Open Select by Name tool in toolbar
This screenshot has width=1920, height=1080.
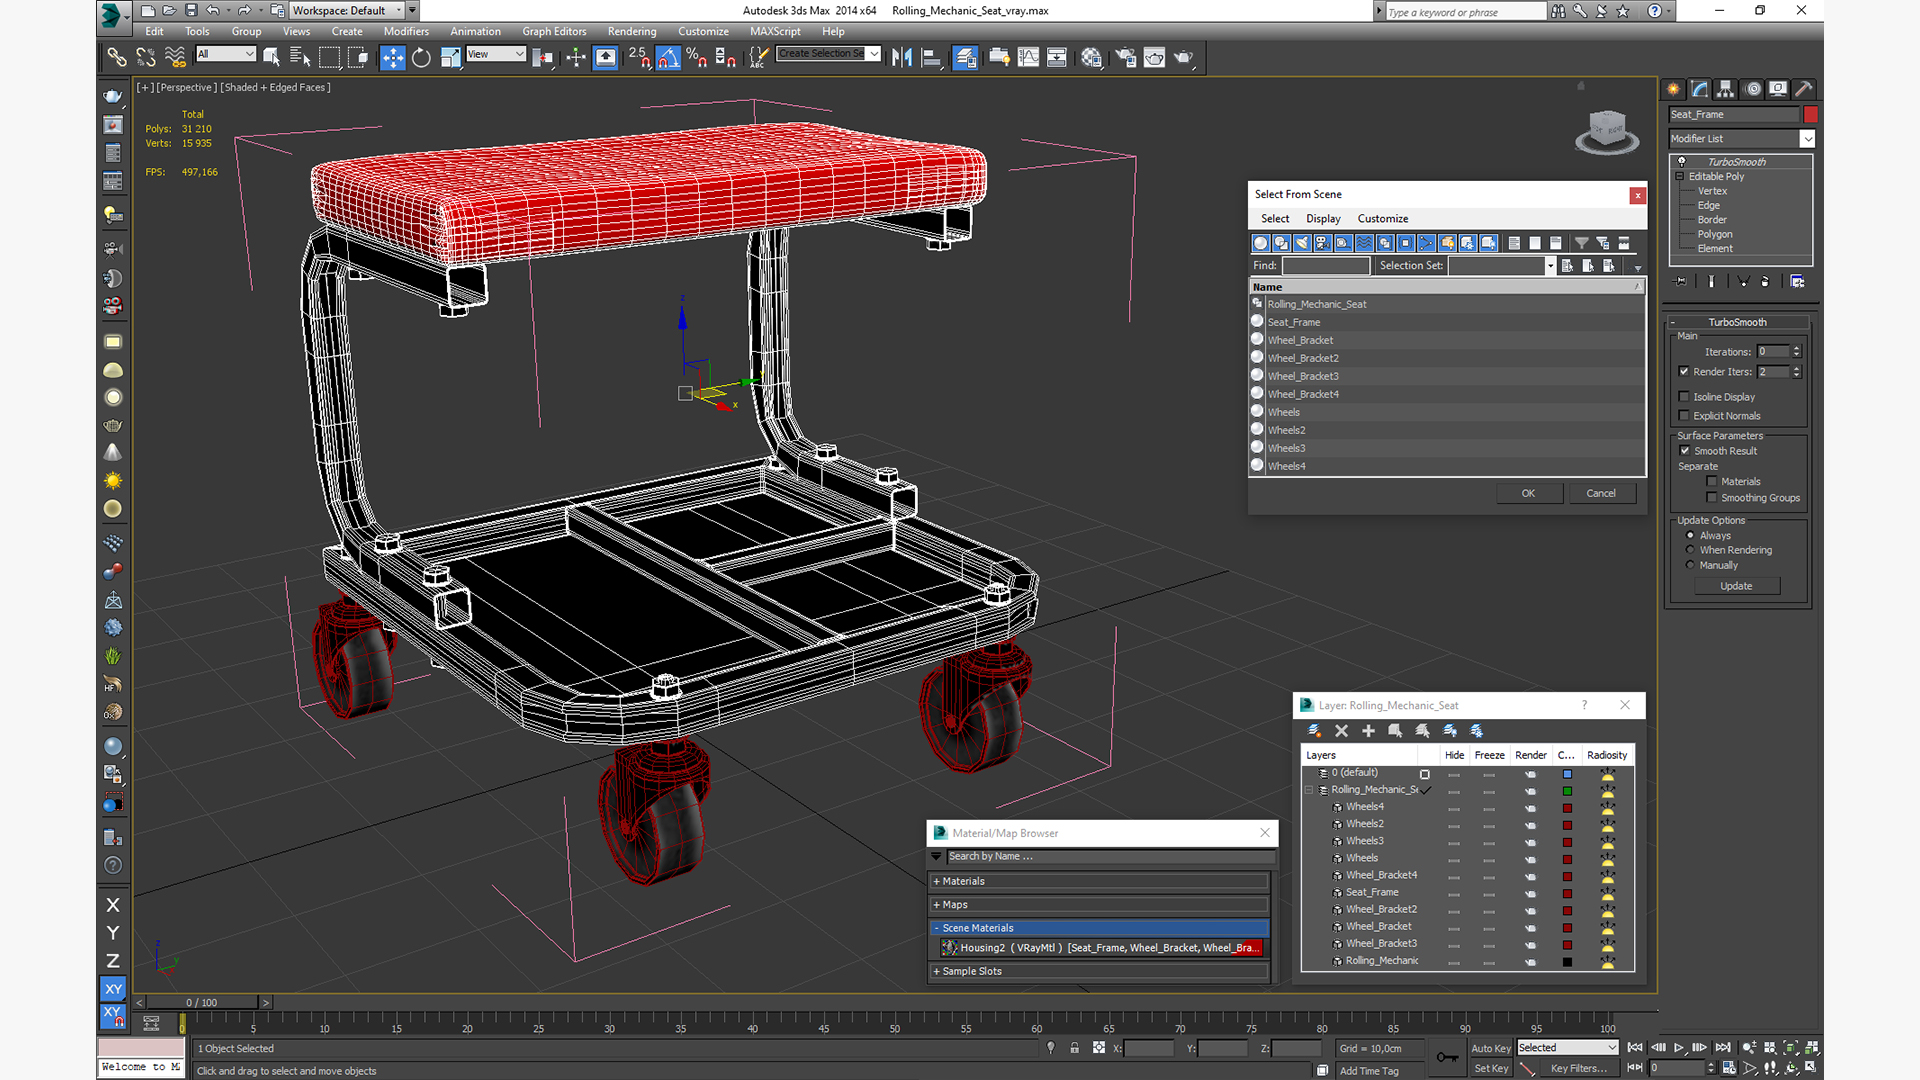click(x=299, y=57)
